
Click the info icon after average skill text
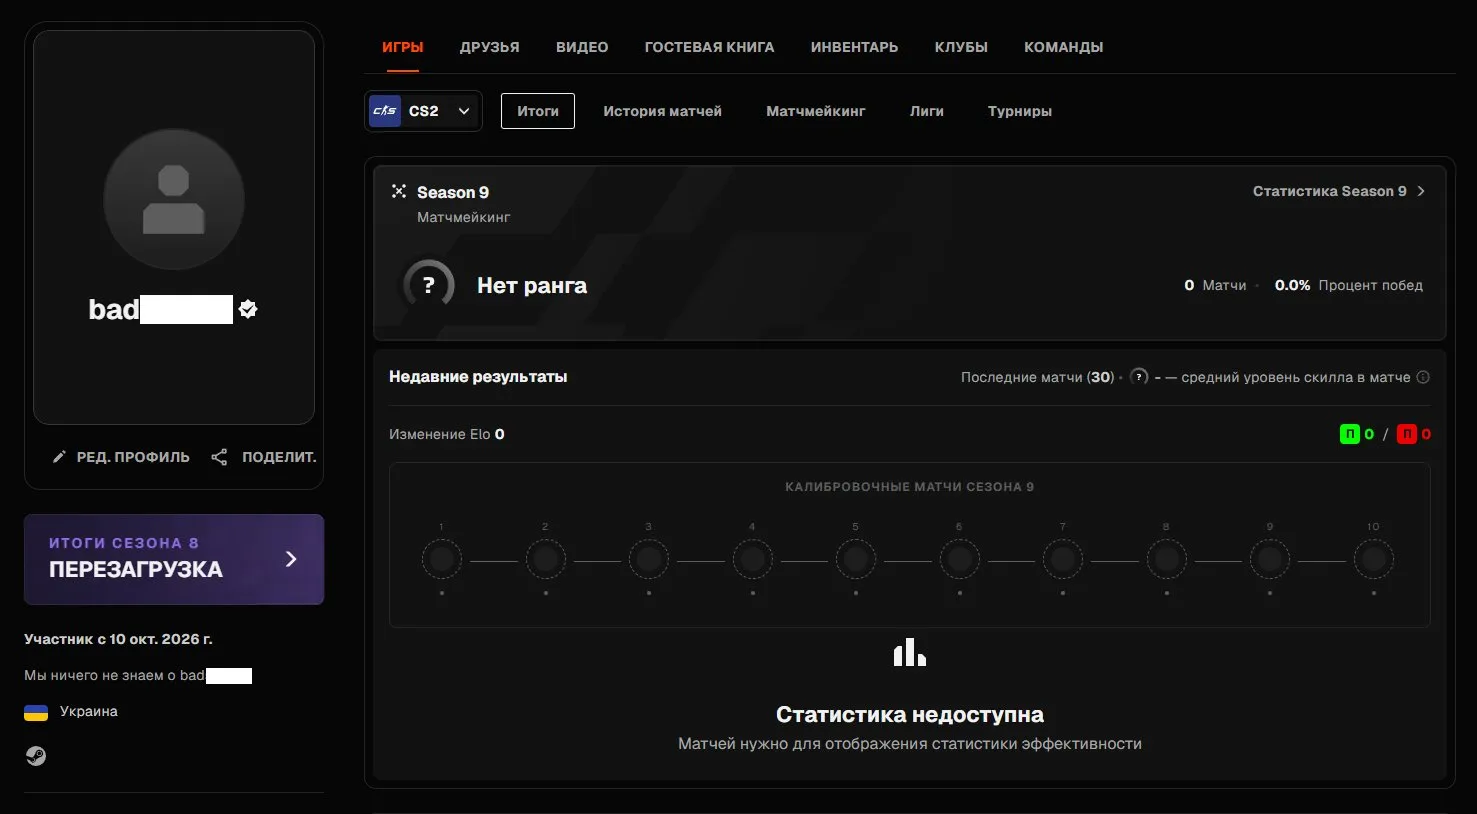pyautogui.click(x=1423, y=377)
